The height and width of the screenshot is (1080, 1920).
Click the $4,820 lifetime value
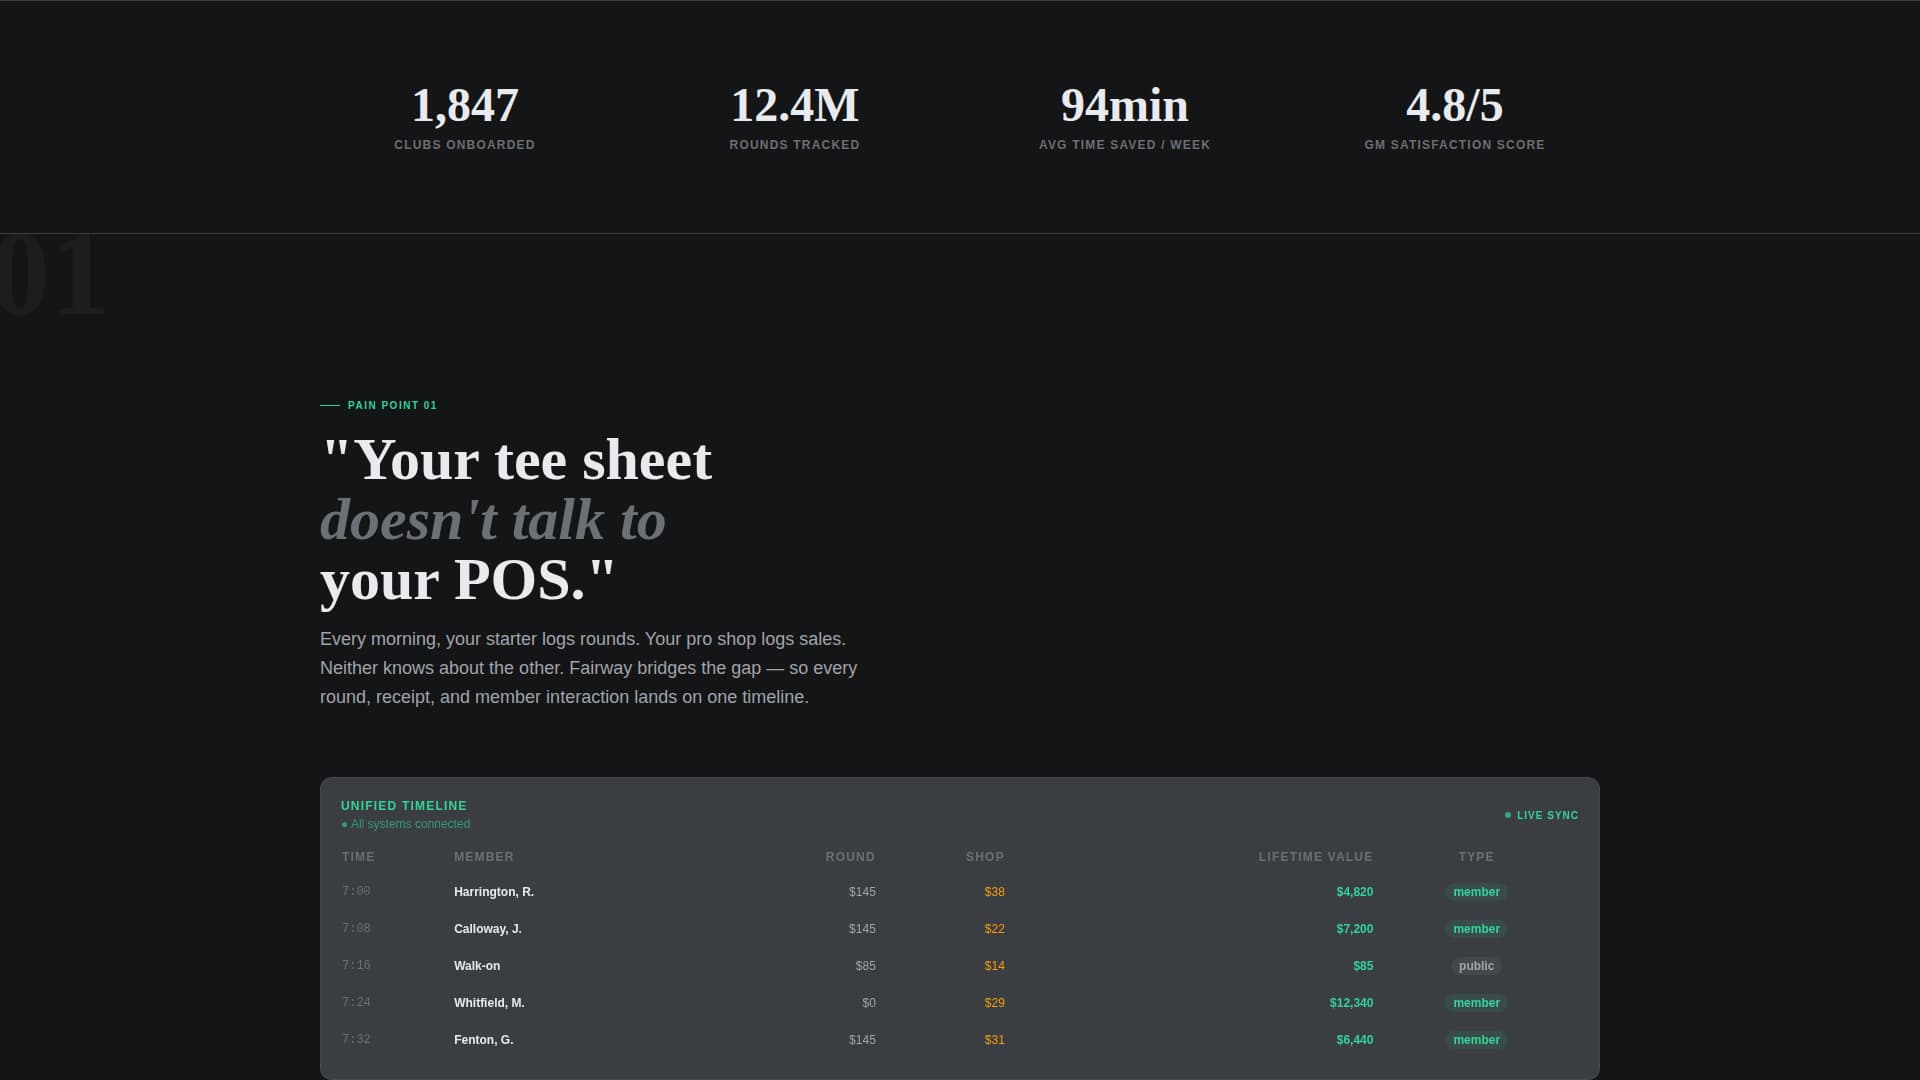1355,892
